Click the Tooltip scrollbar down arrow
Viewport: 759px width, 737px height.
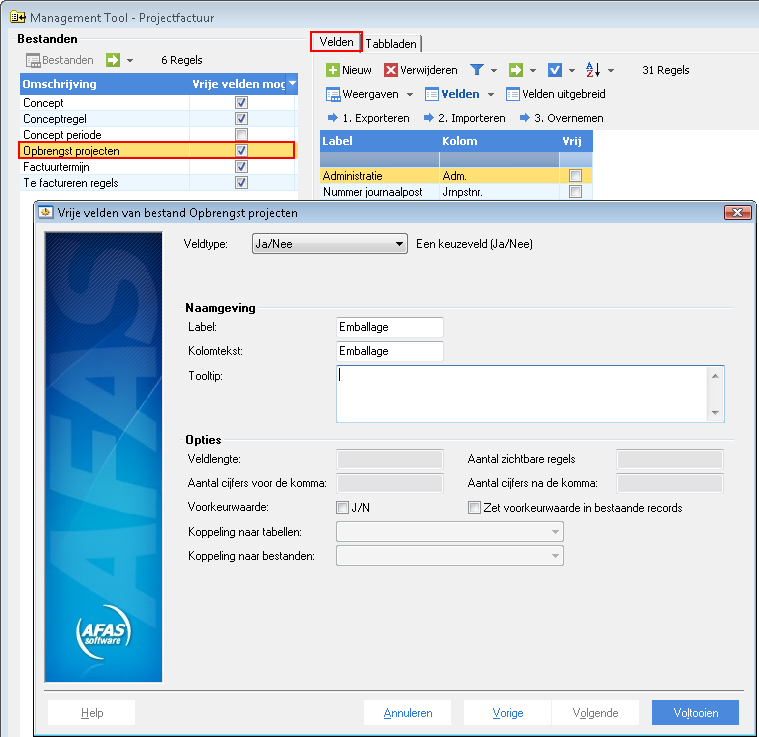point(715,413)
